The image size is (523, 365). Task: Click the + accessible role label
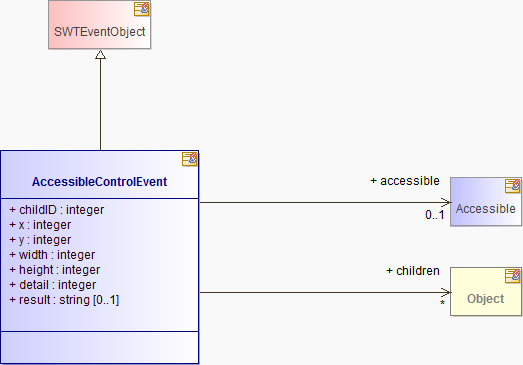[405, 181]
